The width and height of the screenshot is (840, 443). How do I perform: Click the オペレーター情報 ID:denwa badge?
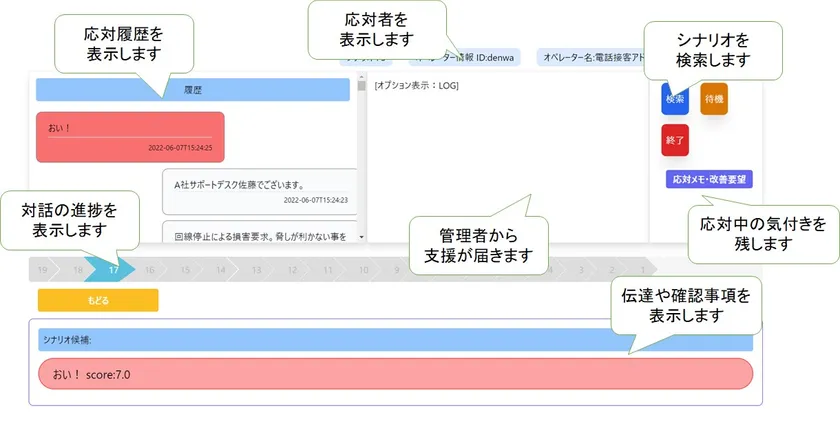click(x=464, y=57)
